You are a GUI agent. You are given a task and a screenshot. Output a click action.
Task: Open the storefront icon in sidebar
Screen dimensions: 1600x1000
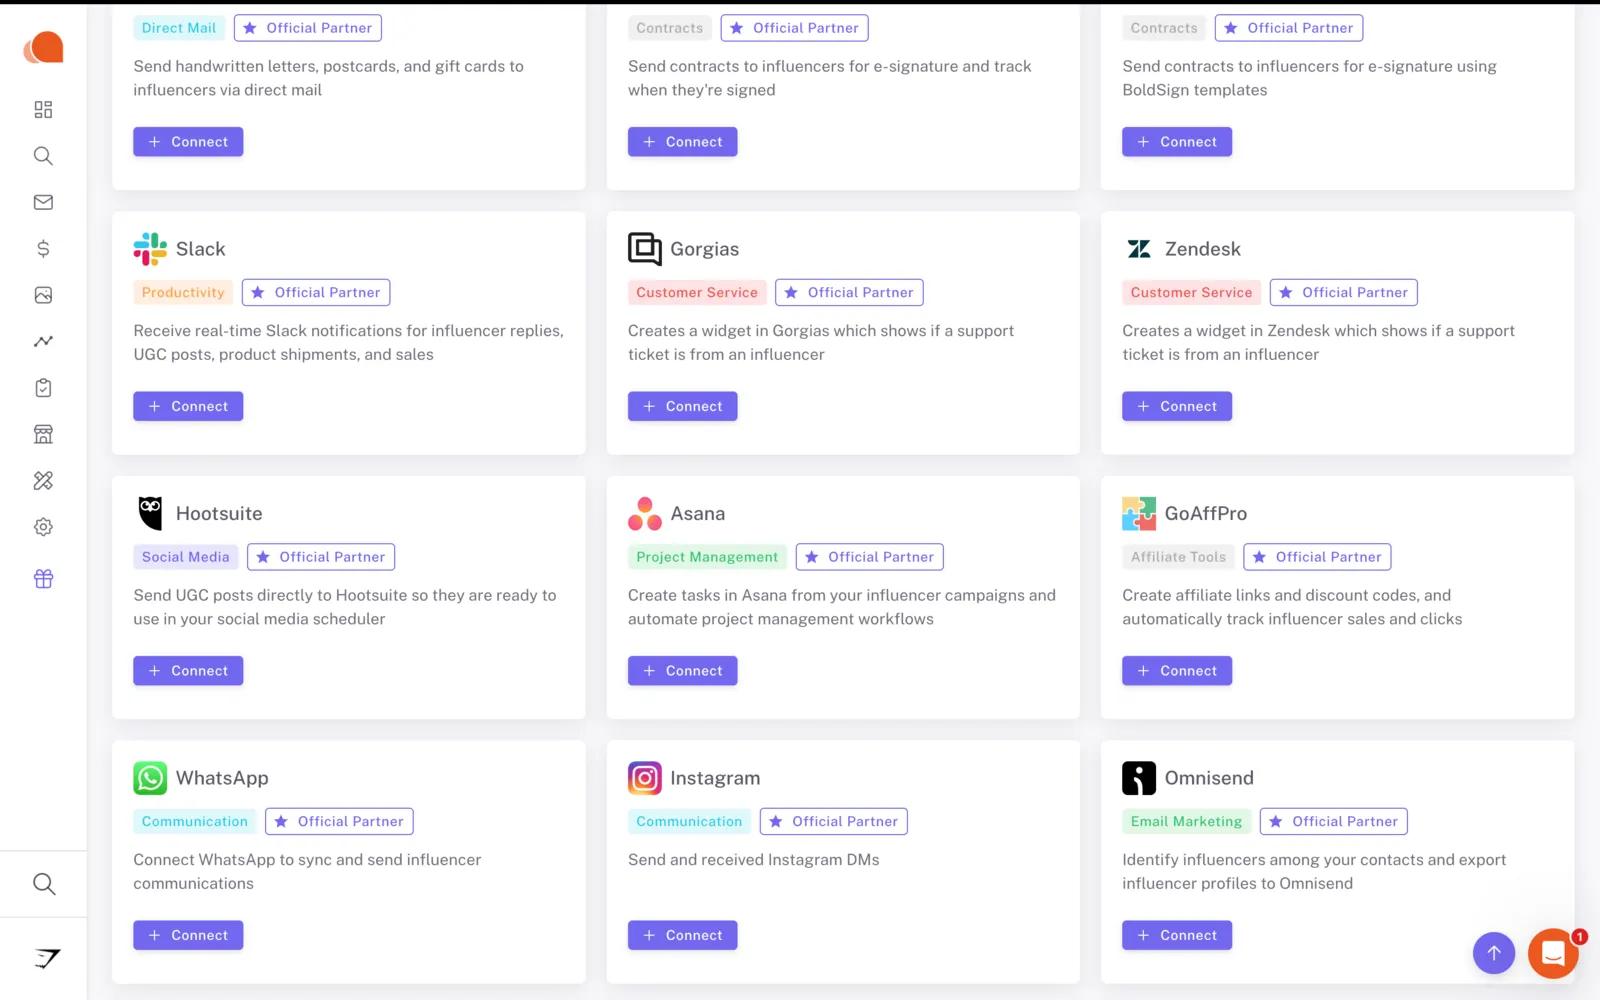43,434
